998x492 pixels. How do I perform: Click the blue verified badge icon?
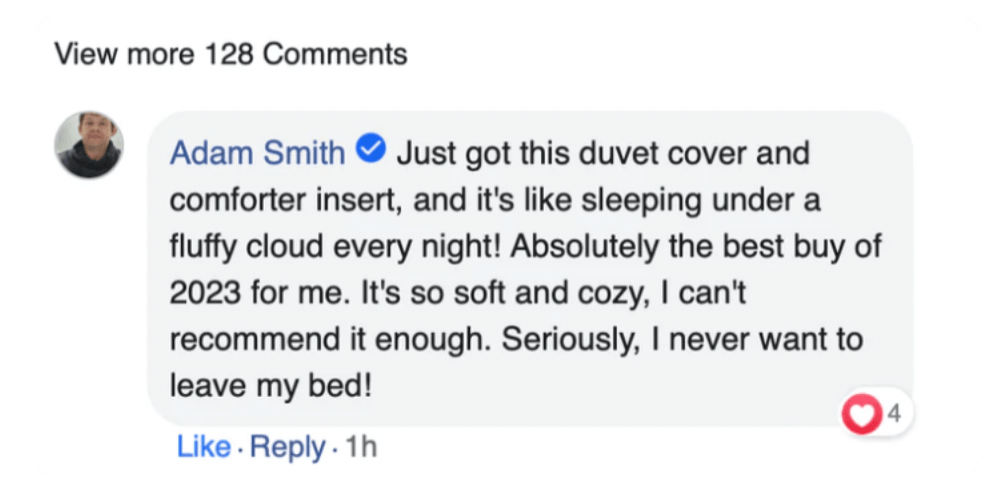(x=372, y=152)
